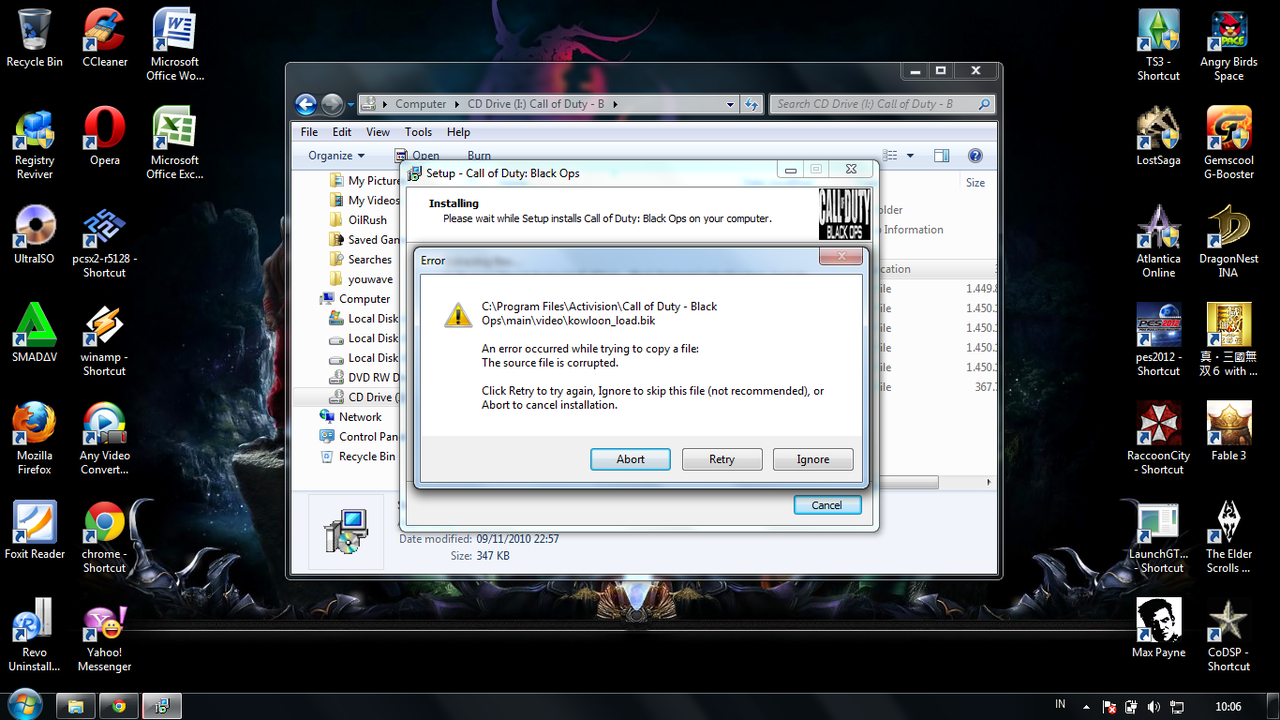Expand the Organize dropdown
1280x720 pixels.
[x=336, y=156]
